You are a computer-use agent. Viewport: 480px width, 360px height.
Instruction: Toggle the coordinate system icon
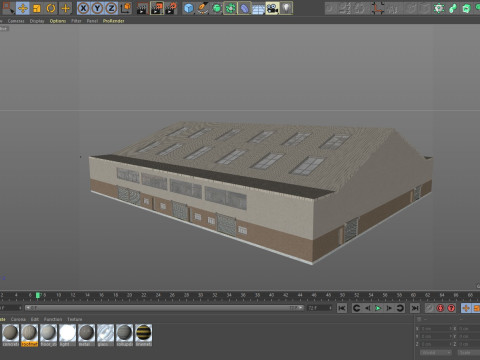click(125, 8)
